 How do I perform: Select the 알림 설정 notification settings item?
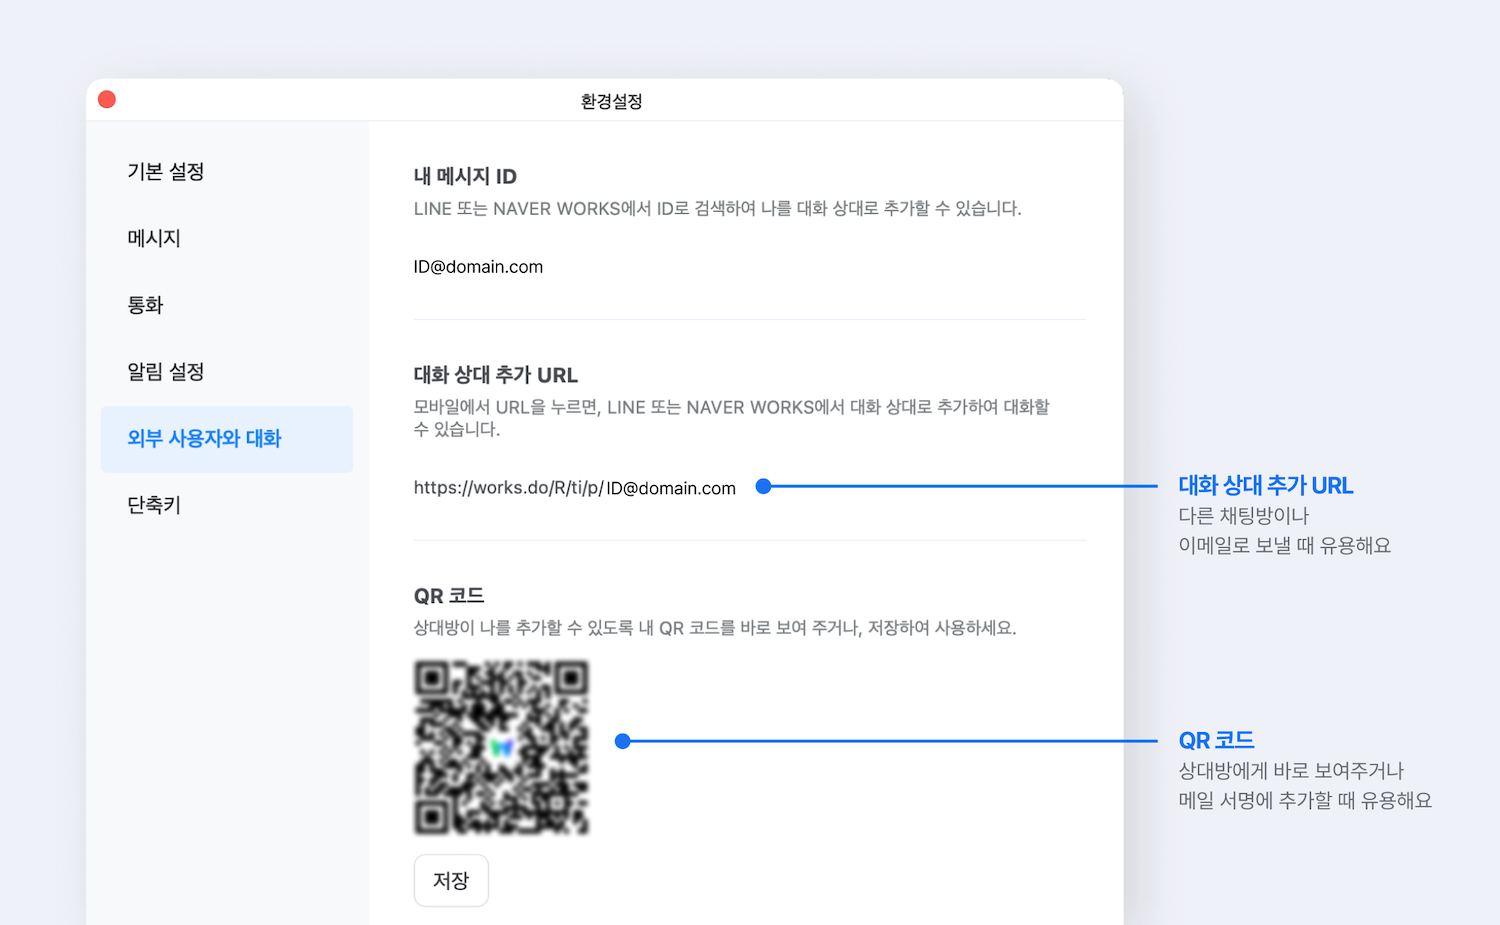[x=165, y=371]
